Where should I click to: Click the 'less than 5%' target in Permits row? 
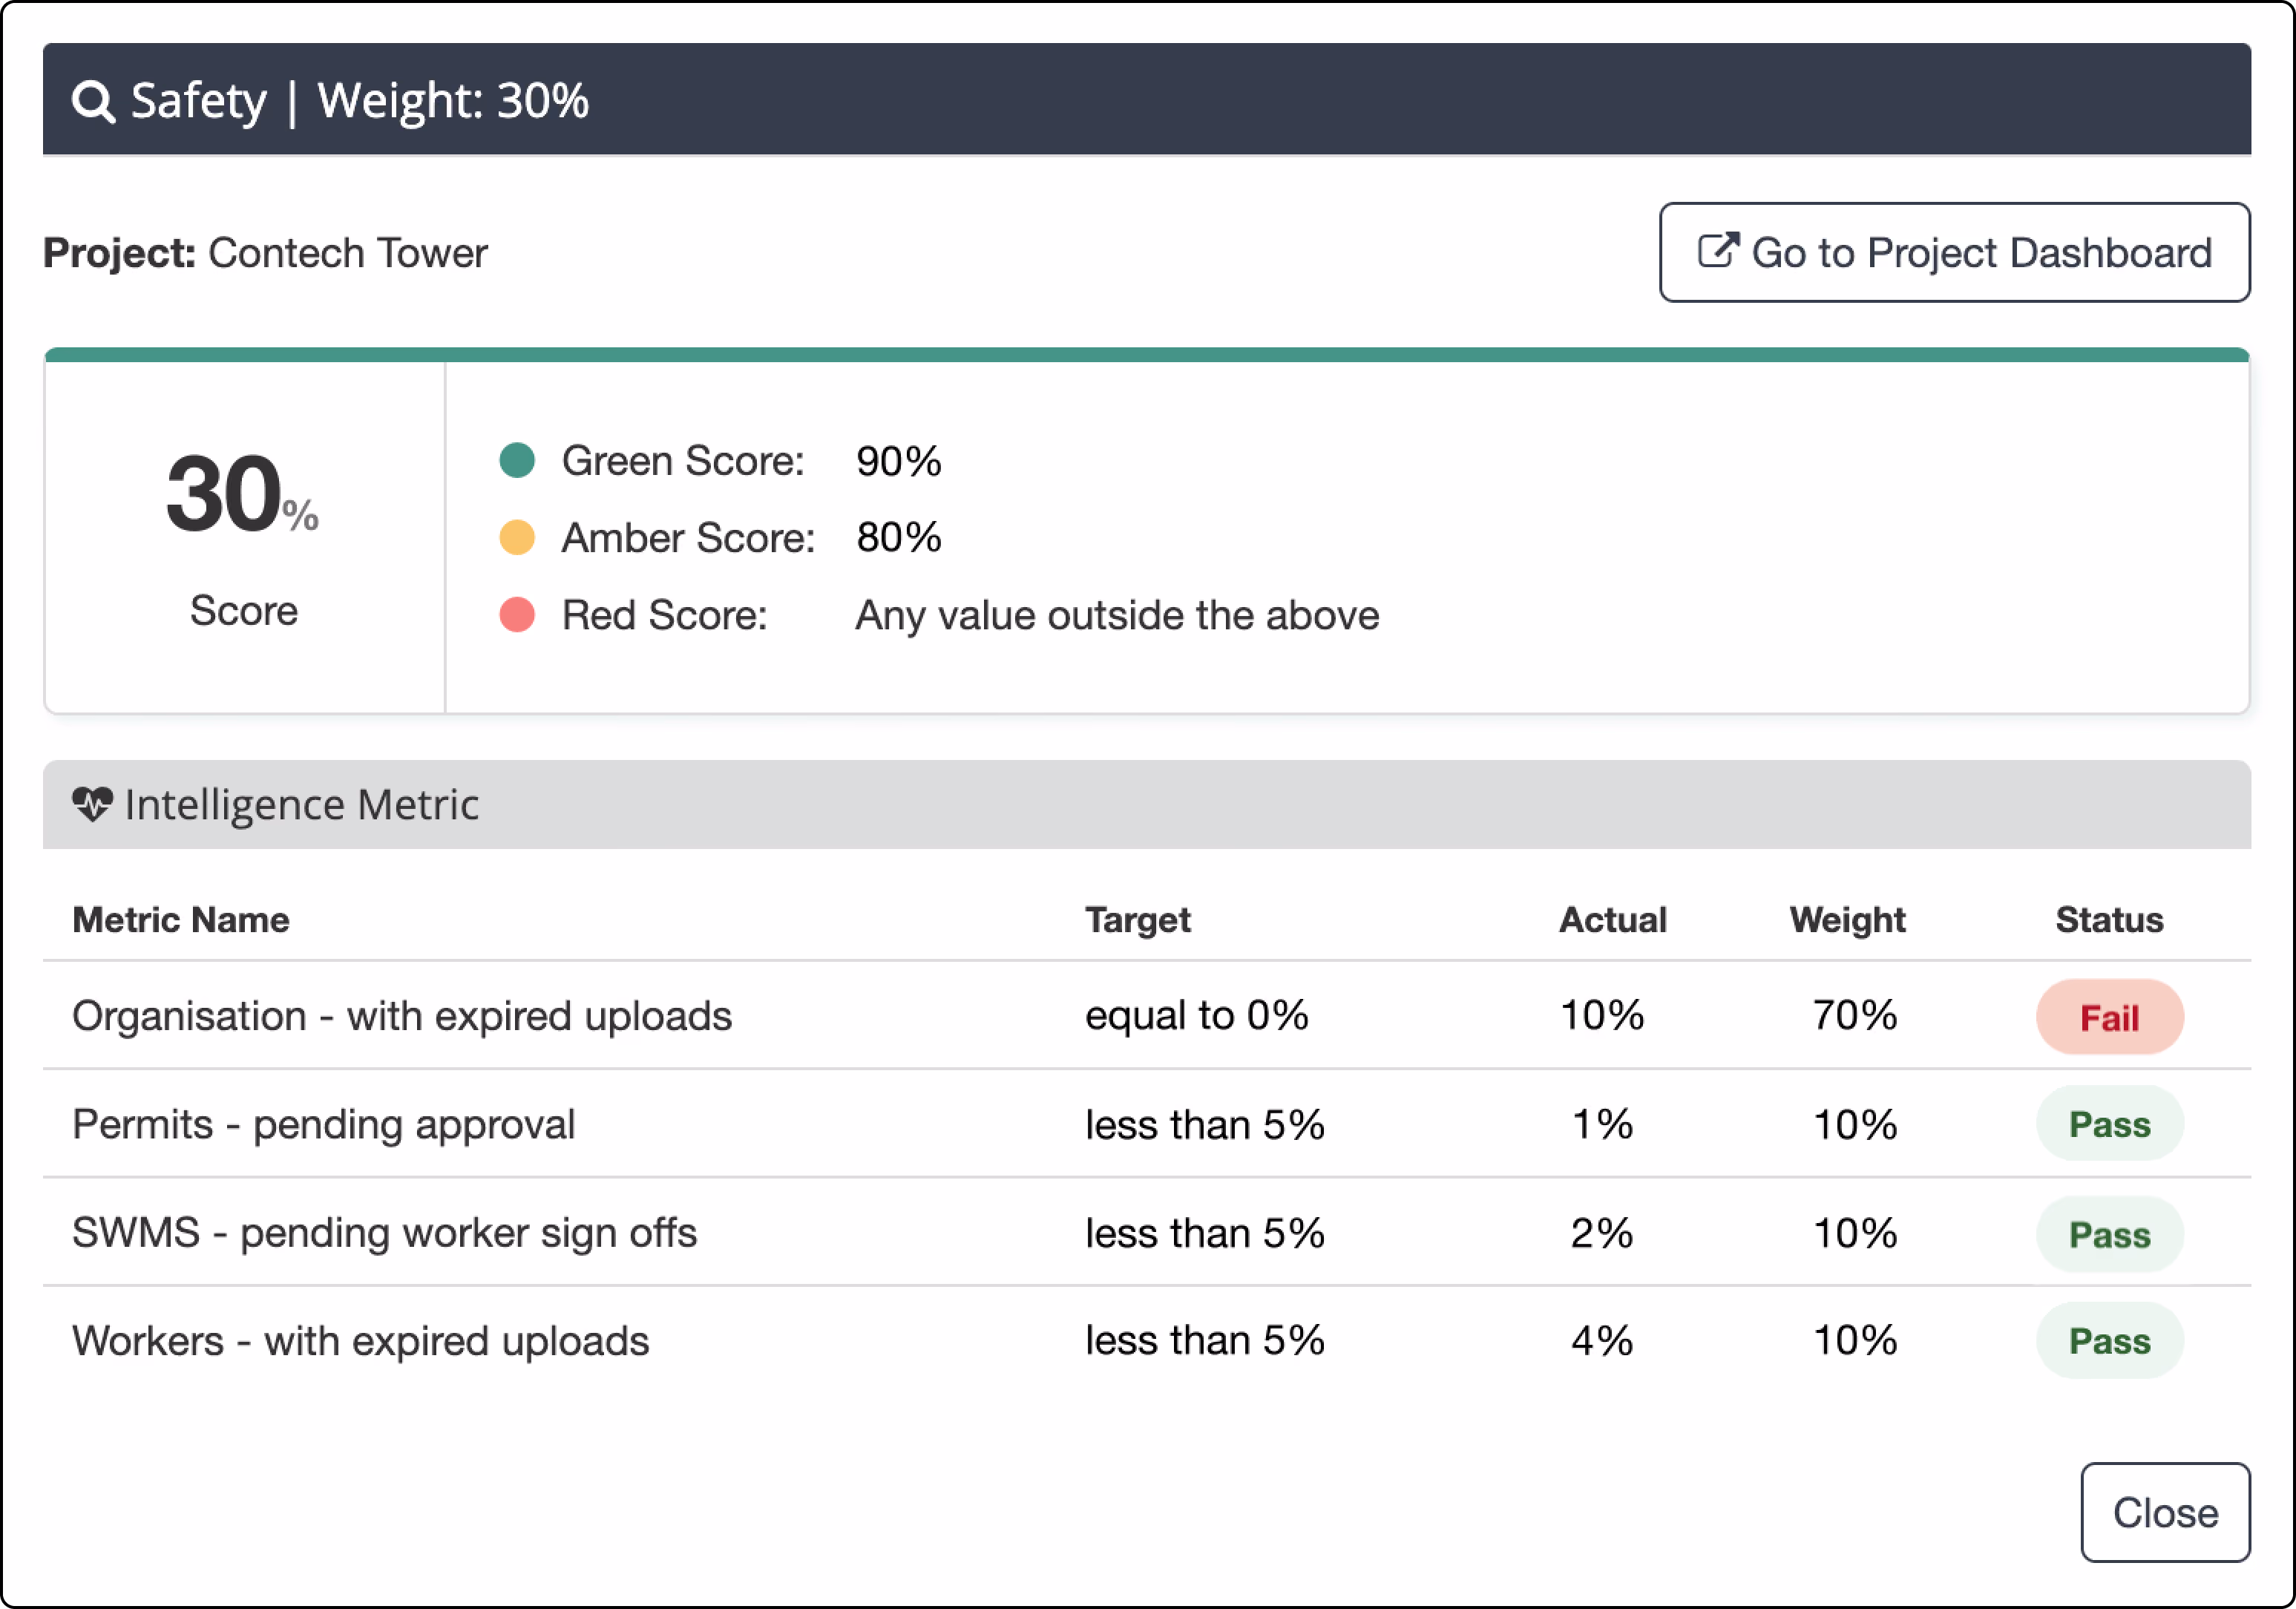coord(1205,1124)
